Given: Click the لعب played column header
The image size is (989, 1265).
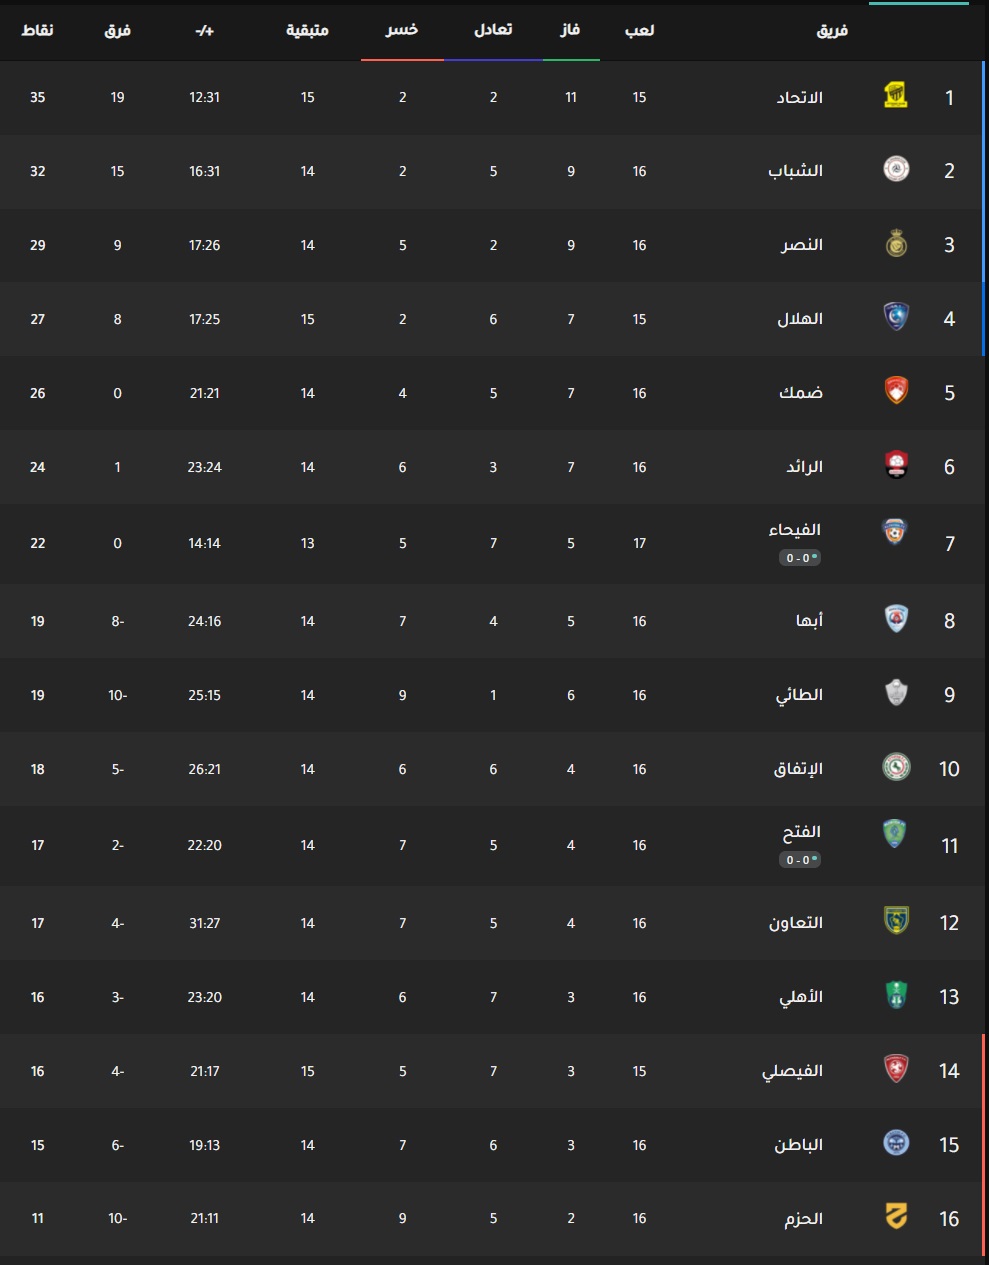Looking at the screenshot, I should [x=640, y=30].
